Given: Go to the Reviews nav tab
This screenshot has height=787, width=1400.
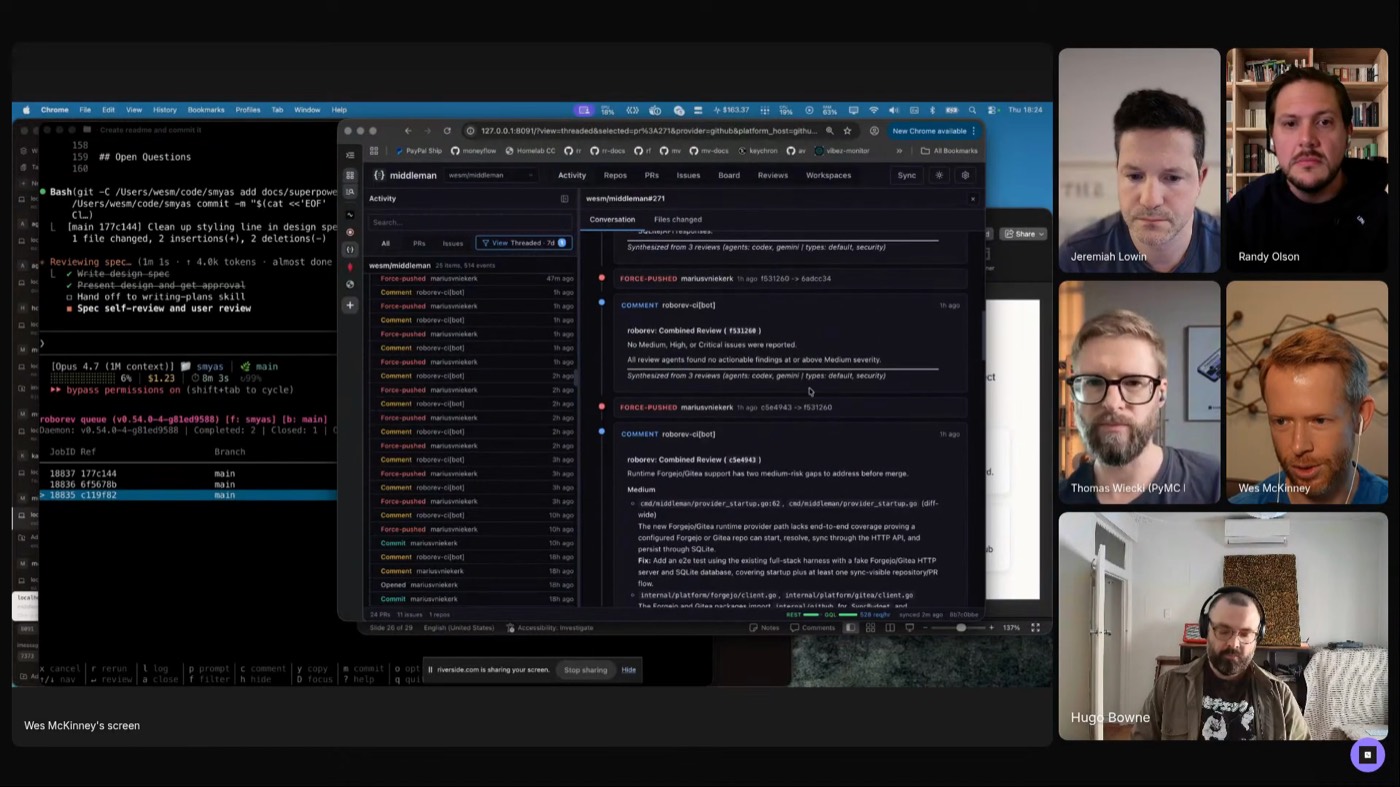Looking at the screenshot, I should [x=773, y=175].
